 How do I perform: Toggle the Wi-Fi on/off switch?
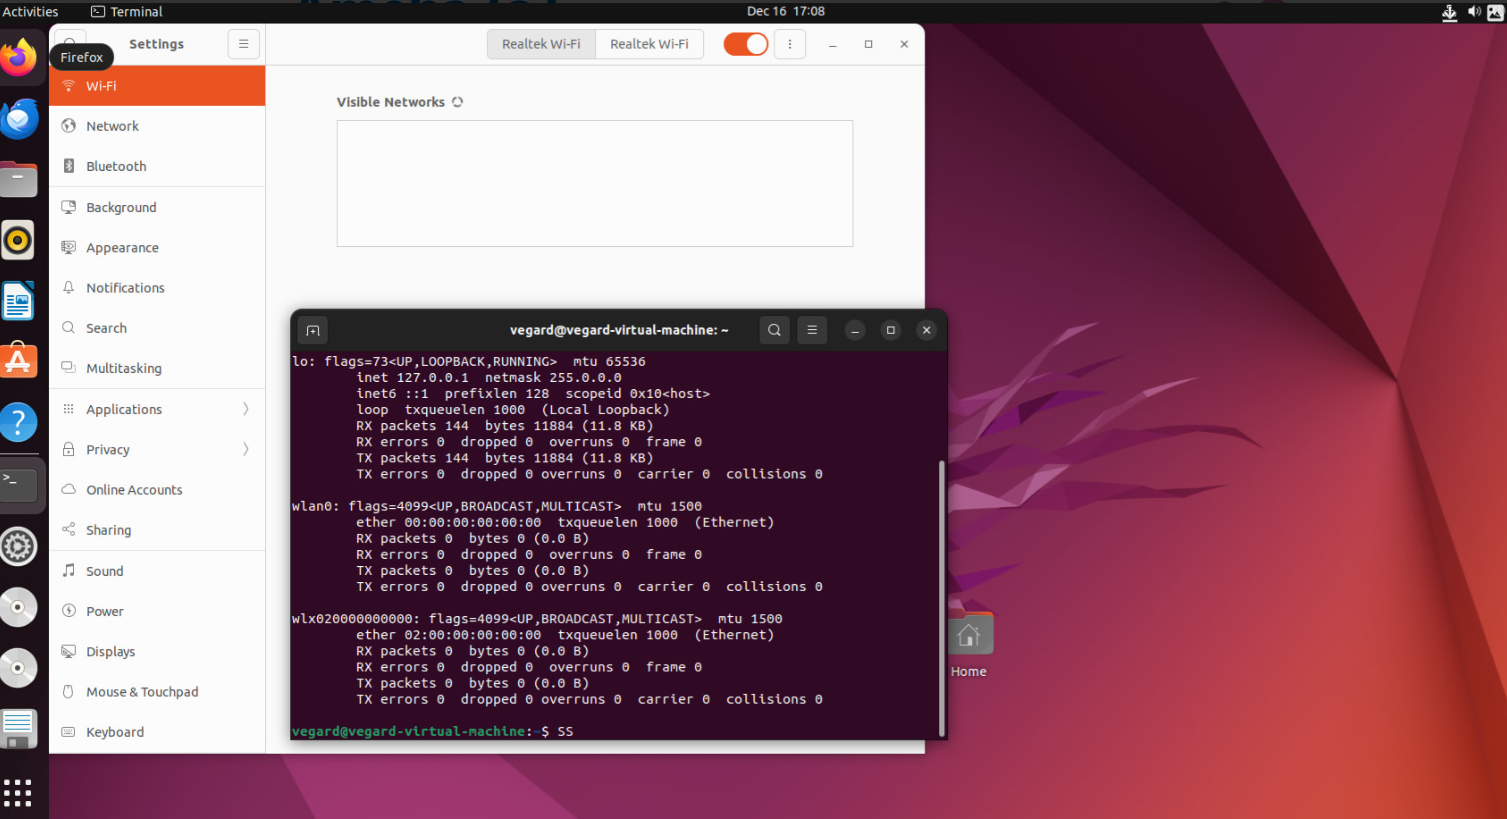click(x=745, y=44)
